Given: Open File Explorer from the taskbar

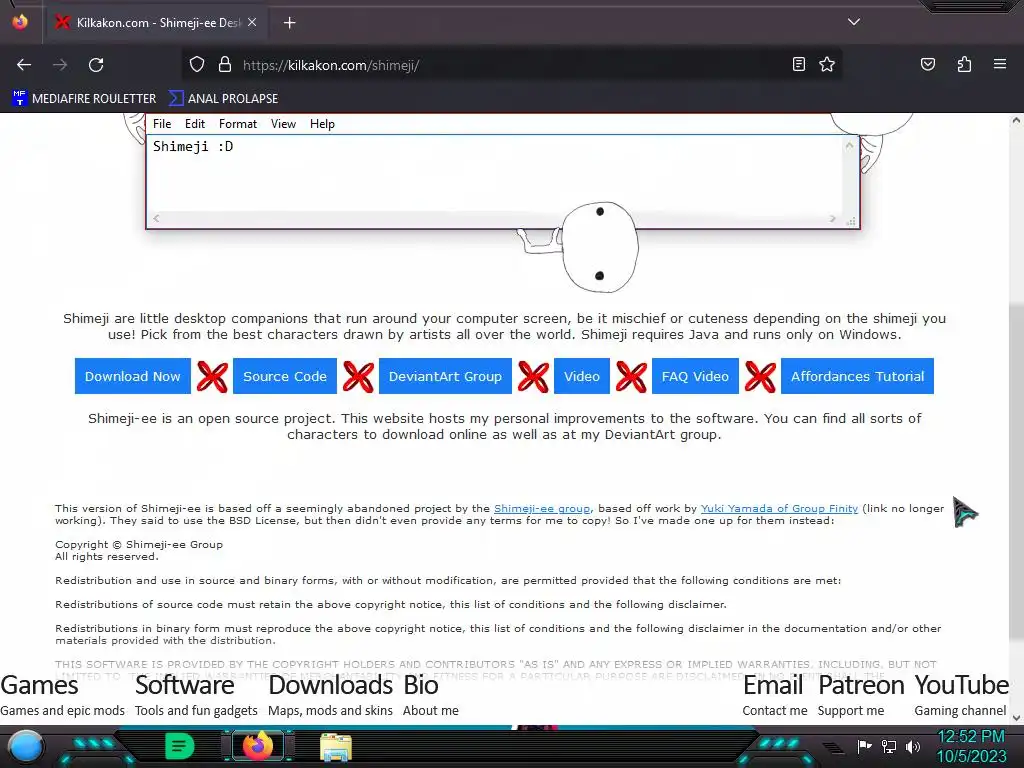Looking at the screenshot, I should pos(336,747).
